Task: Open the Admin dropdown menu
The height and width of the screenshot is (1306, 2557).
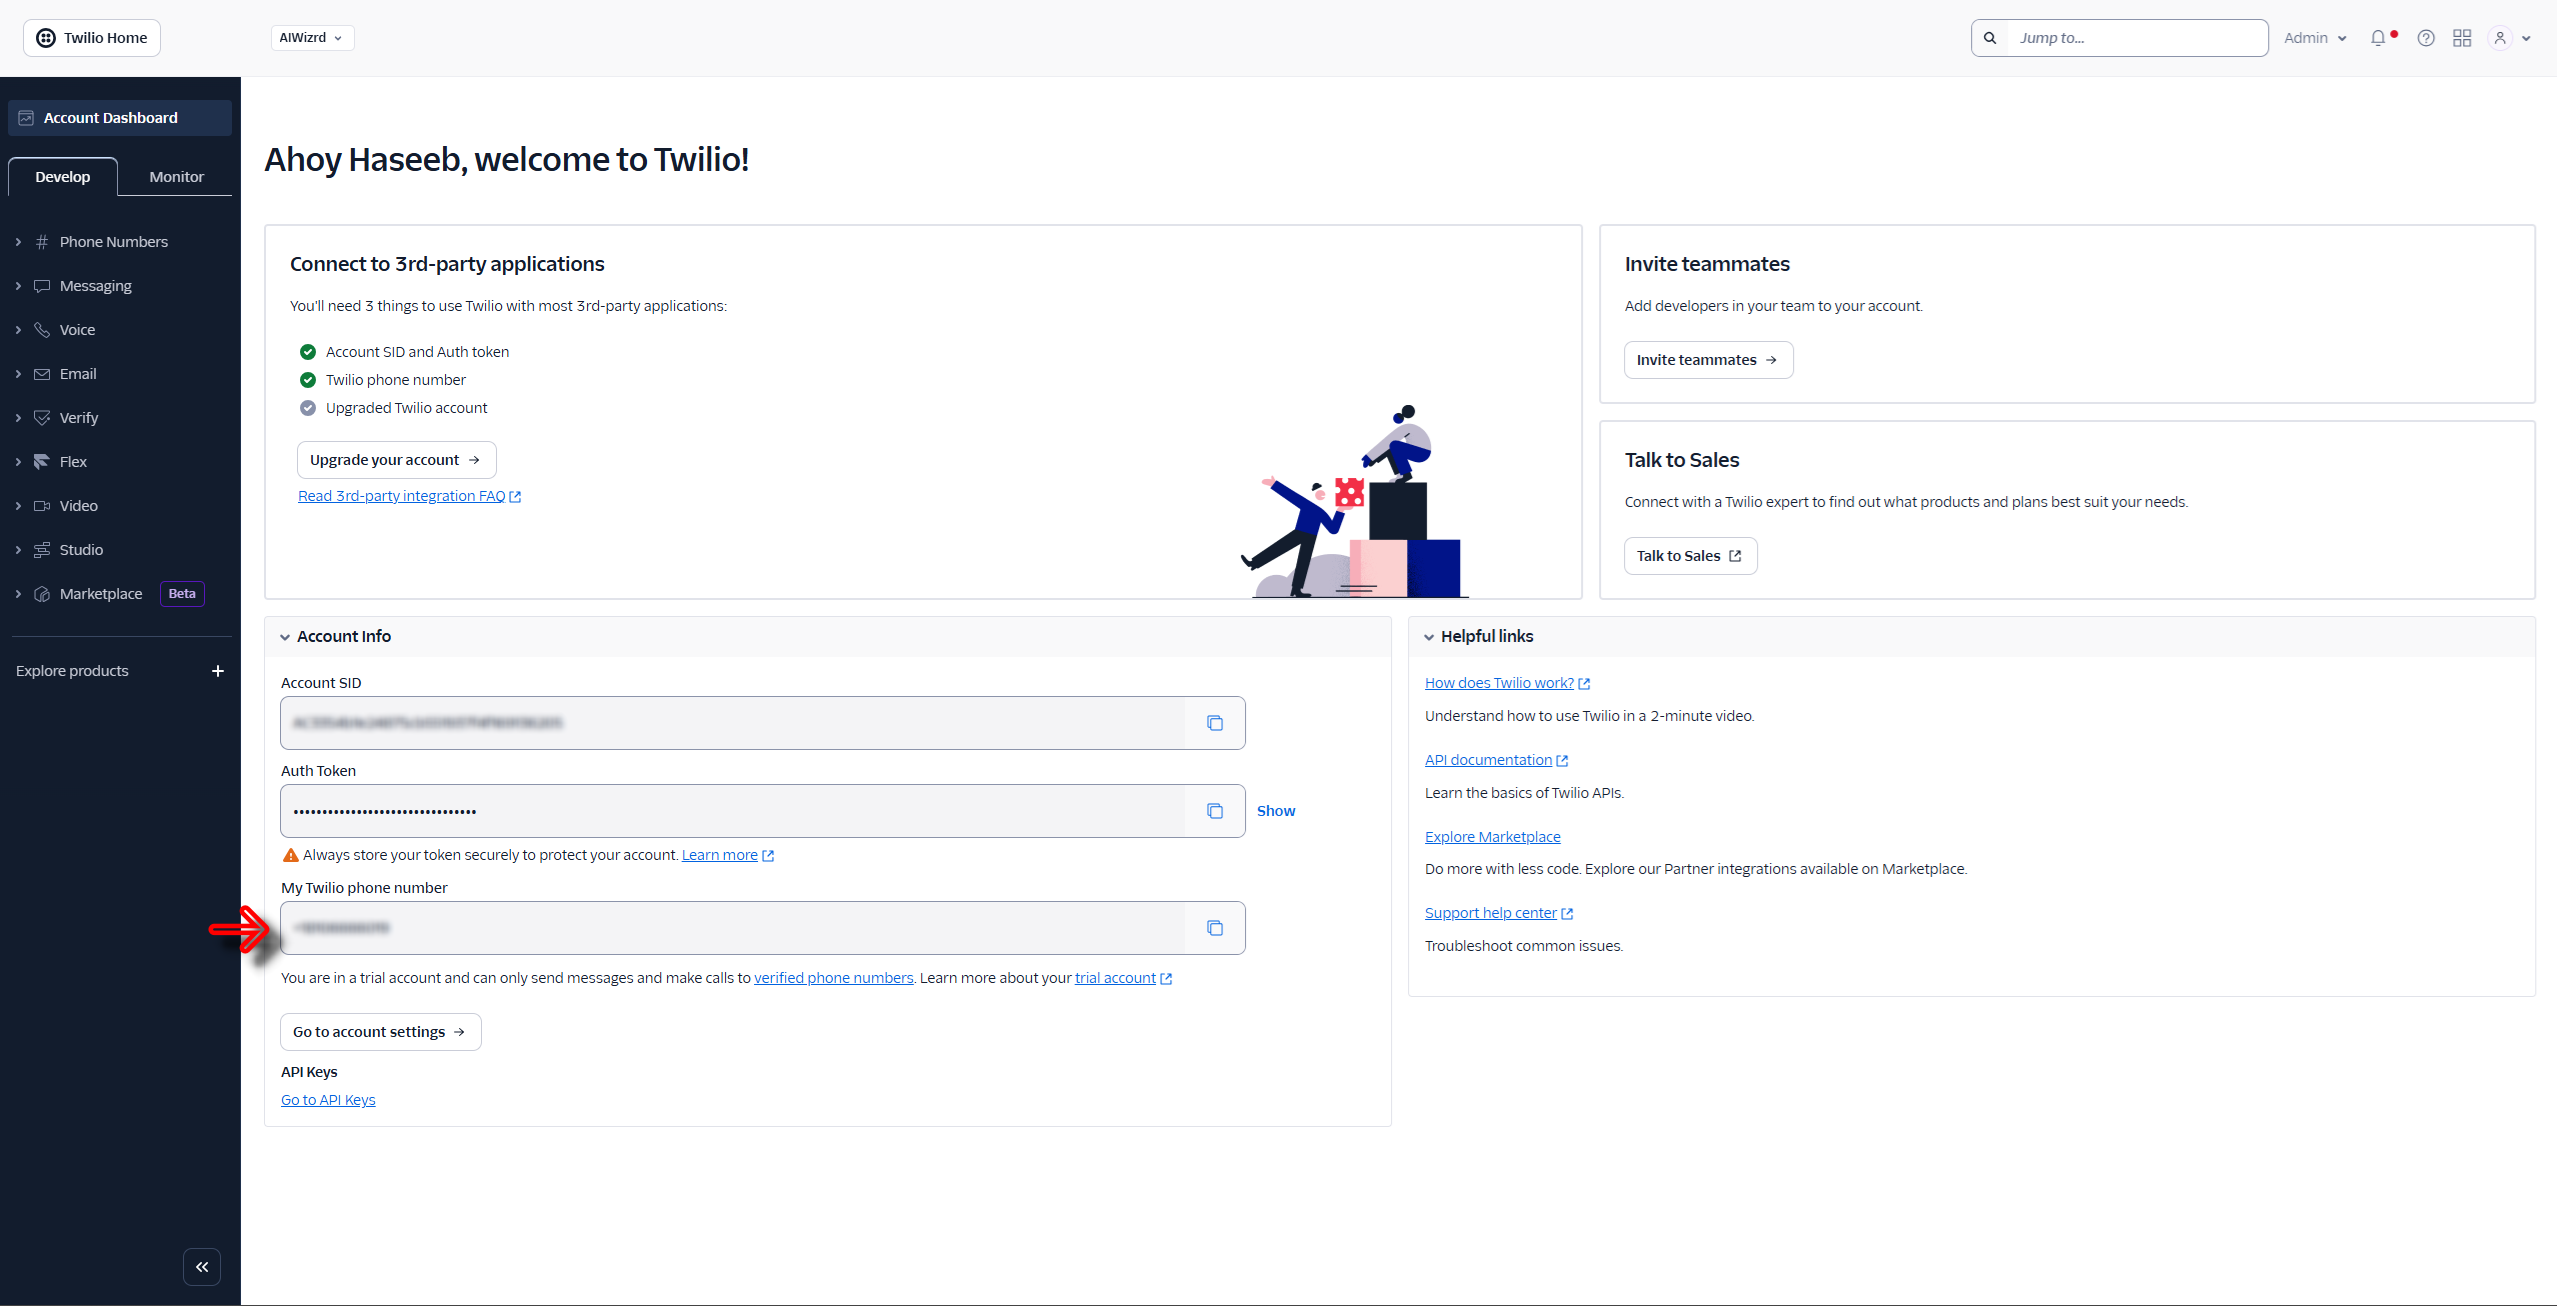Action: pyautogui.click(x=2314, y=38)
